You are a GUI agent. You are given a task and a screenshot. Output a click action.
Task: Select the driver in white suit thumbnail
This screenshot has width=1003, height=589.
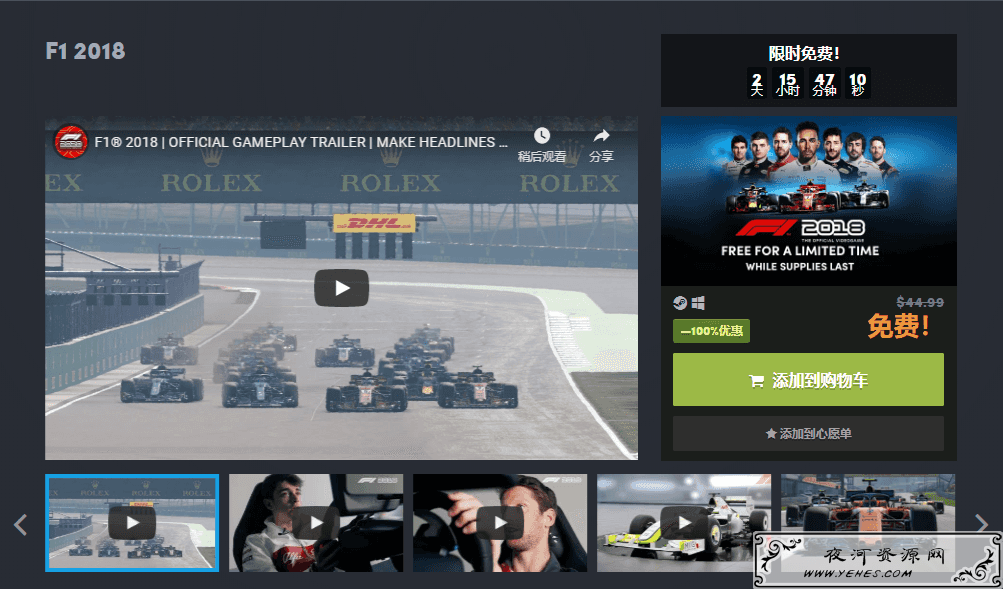[x=316, y=522]
